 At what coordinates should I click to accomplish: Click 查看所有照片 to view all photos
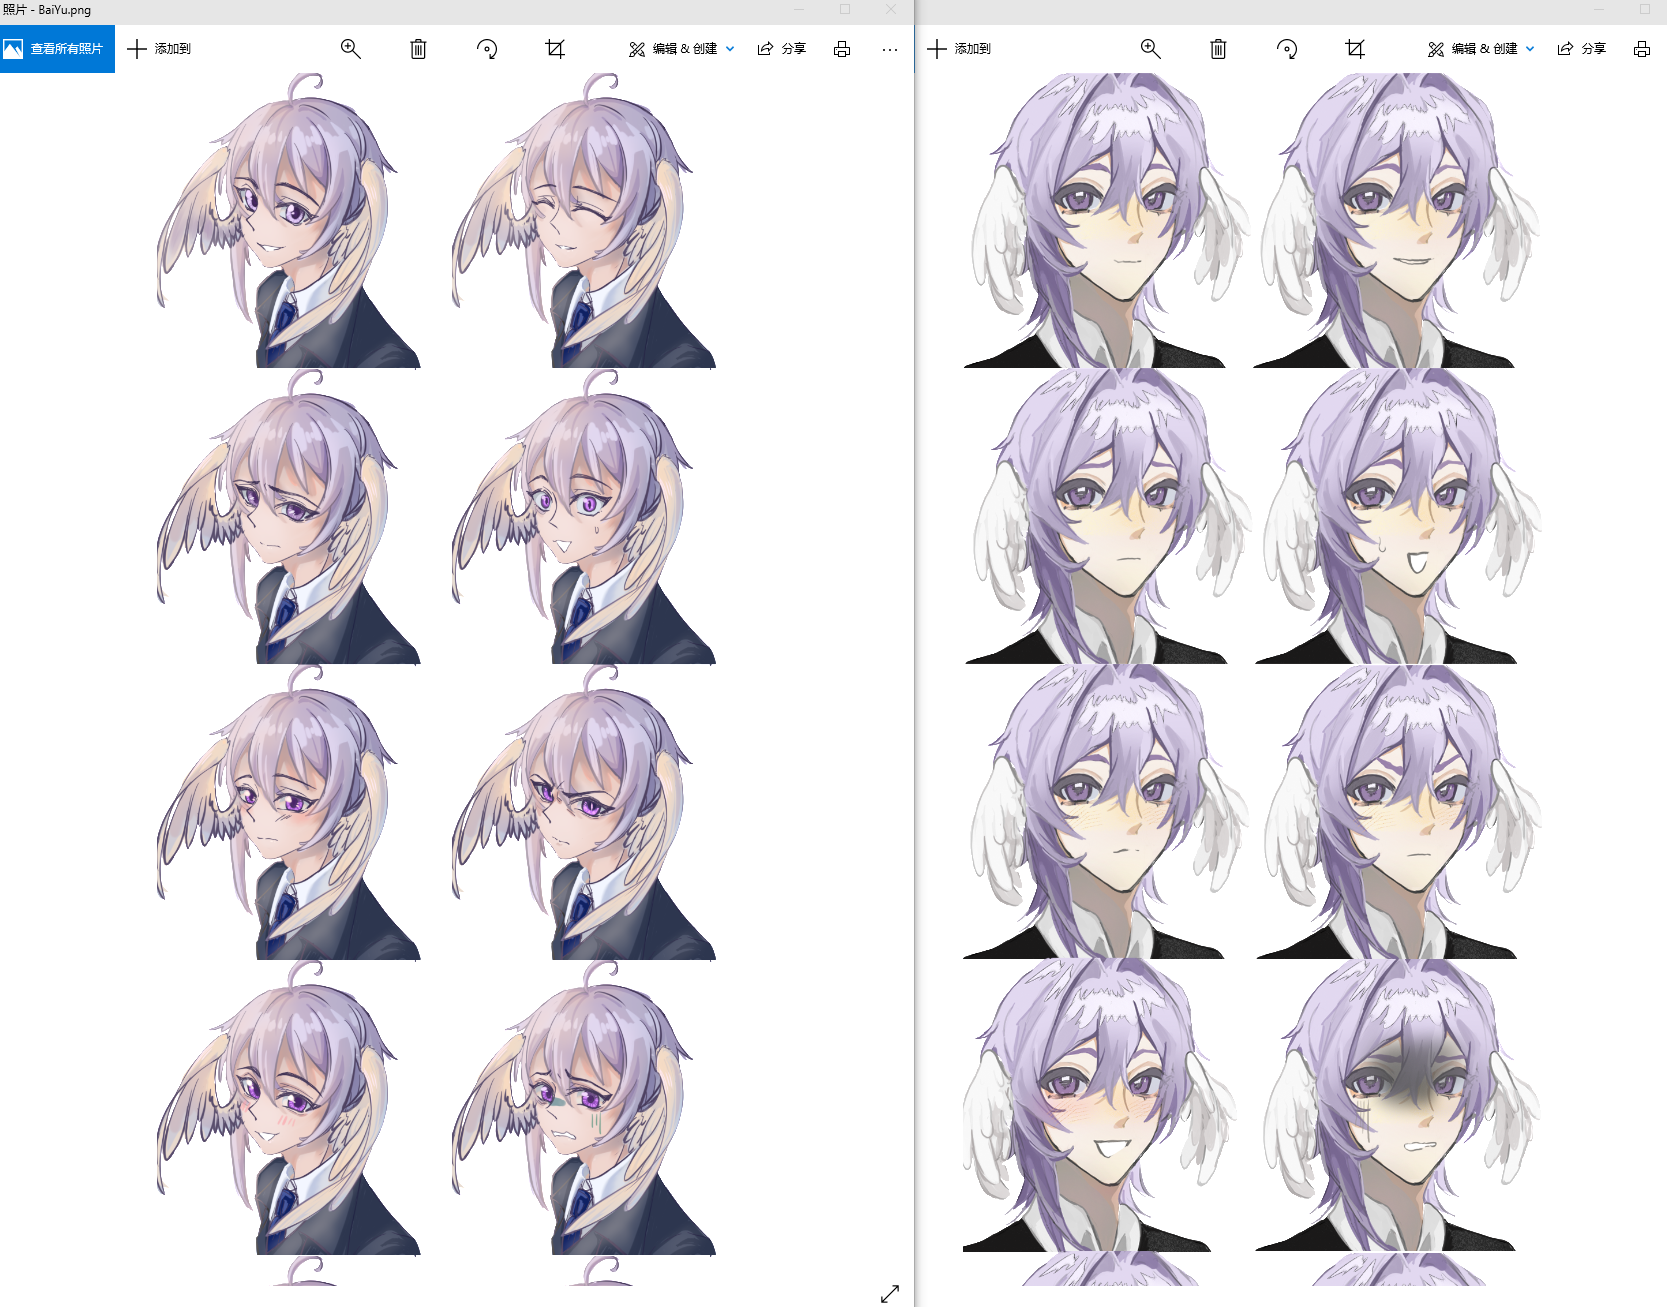tap(57, 48)
